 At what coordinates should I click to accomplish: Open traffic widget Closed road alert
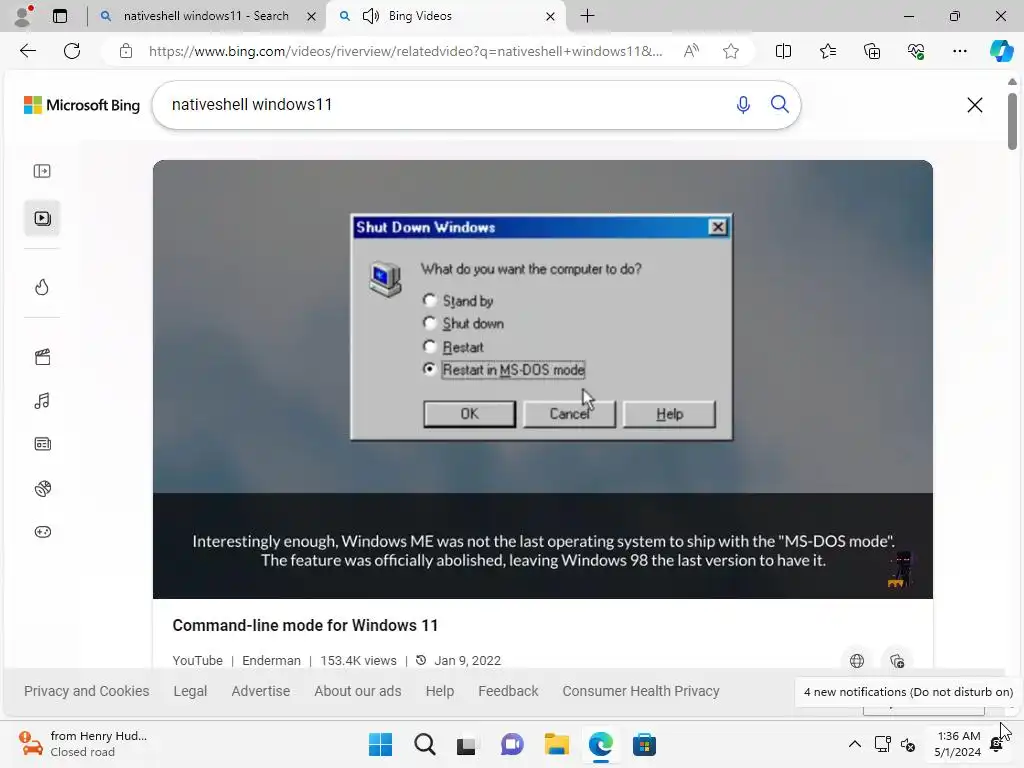84,744
